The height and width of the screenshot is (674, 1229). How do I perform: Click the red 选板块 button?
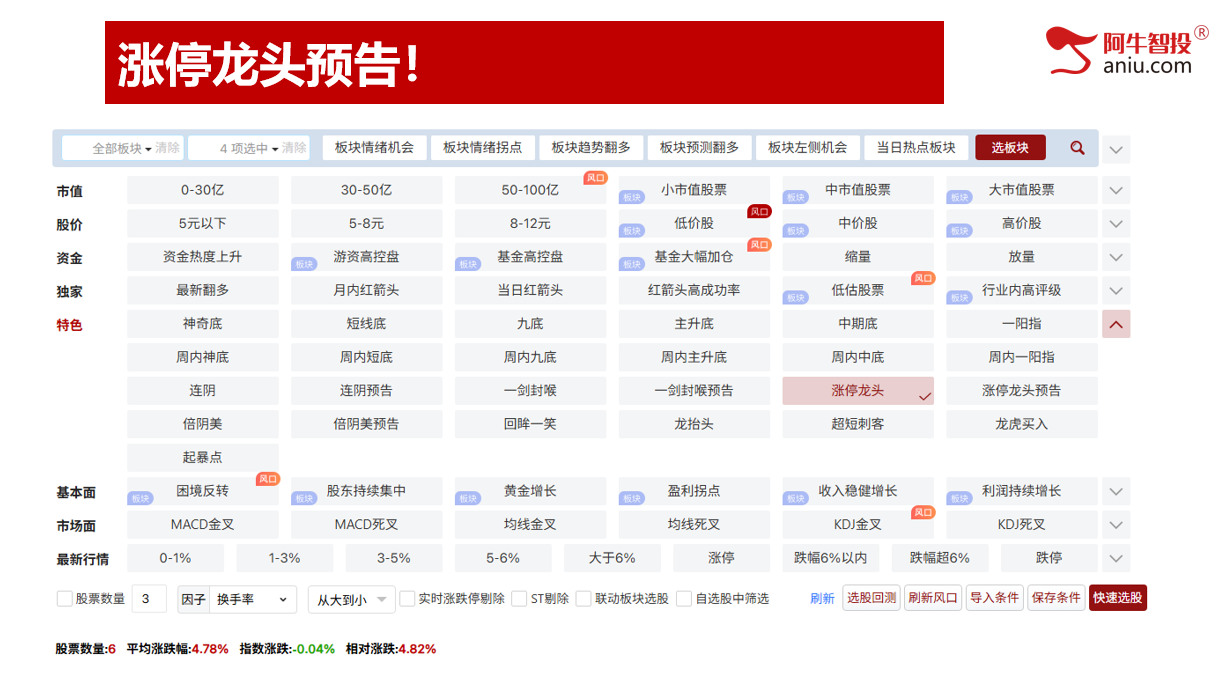tap(1010, 148)
